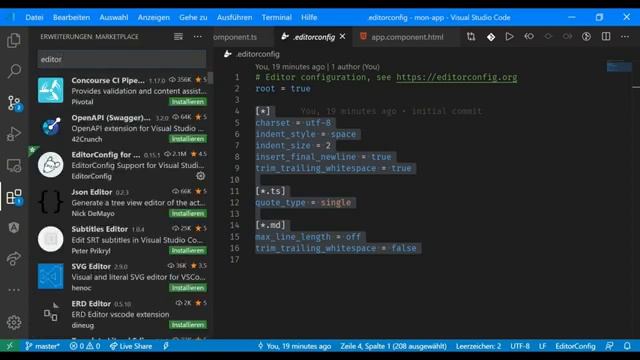Image resolution: width=640 pixels, height=360 pixels.
Task: Install the Concourse CI Pipeline extension
Action: pos(188,102)
